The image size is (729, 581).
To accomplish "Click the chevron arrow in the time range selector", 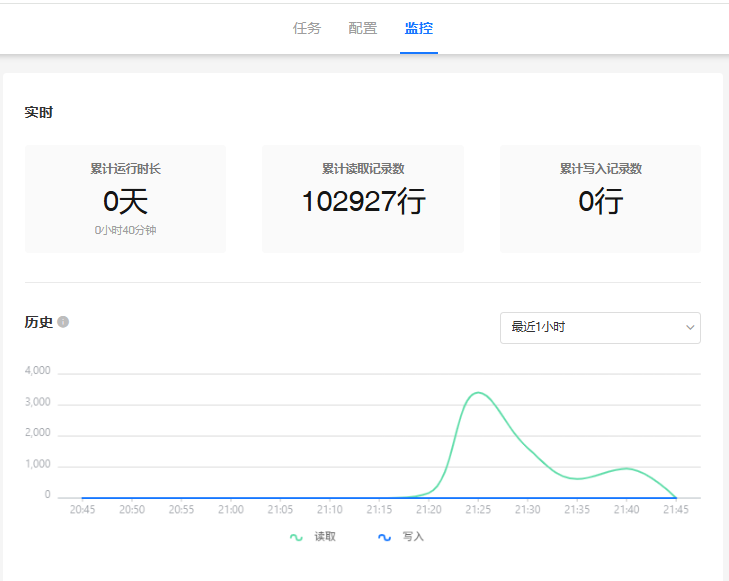I will [x=689, y=327].
